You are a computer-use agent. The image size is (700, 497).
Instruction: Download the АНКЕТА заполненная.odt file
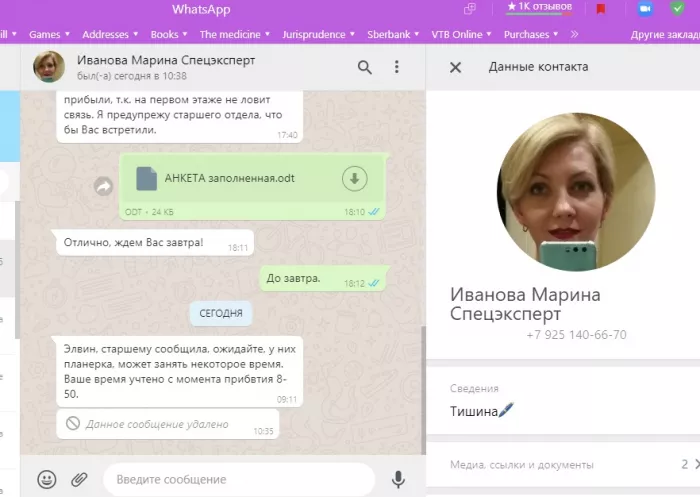point(354,179)
